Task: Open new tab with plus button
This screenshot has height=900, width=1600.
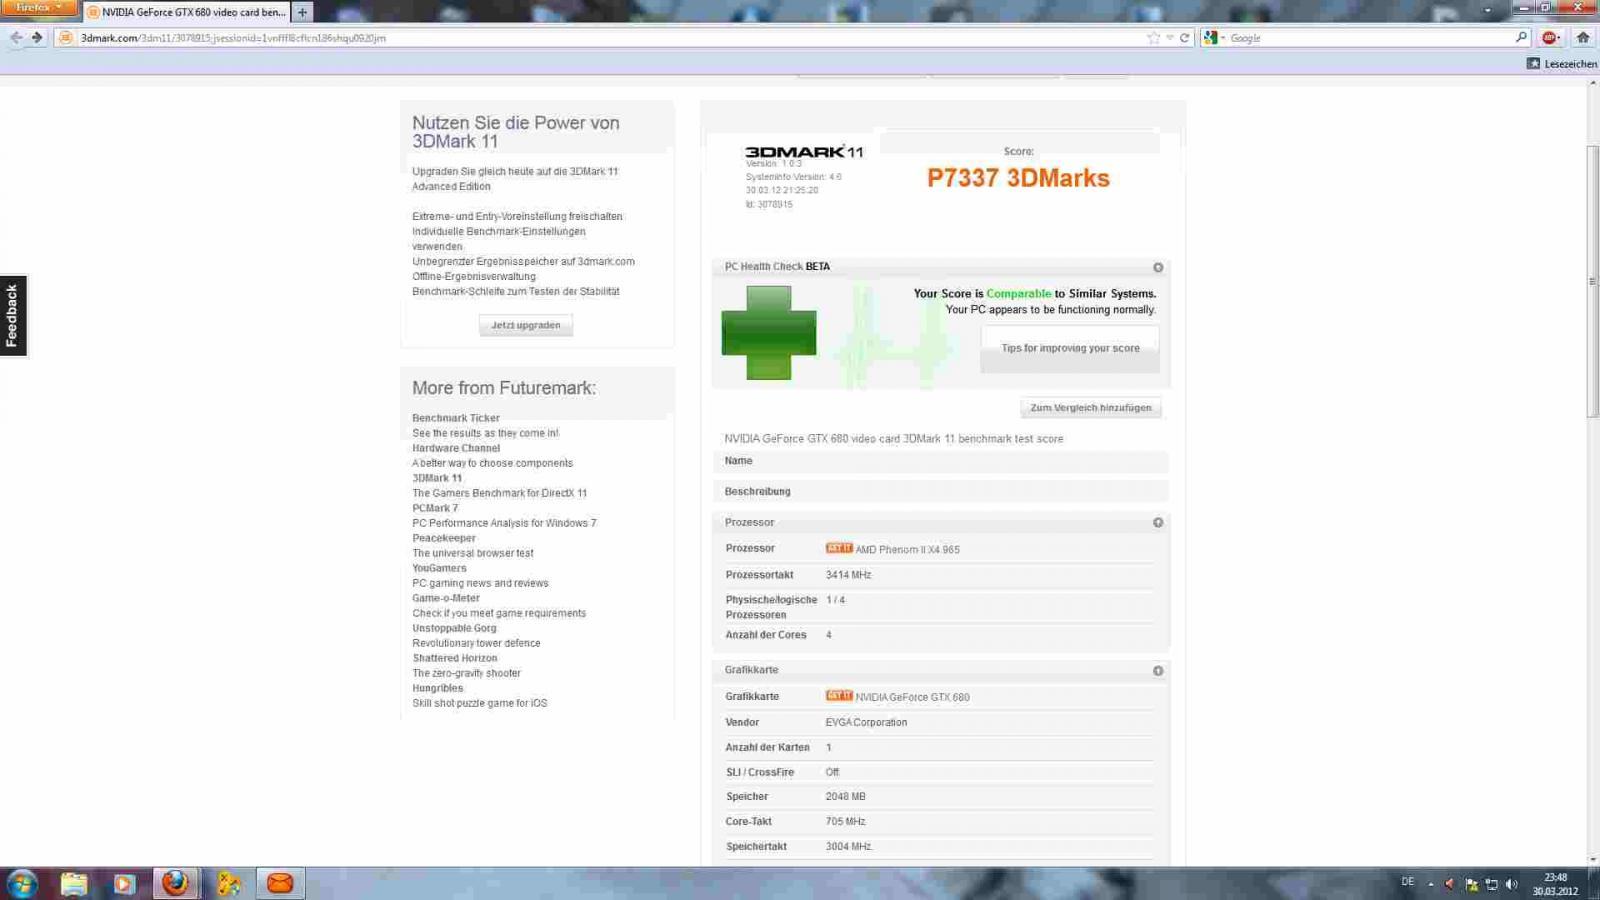Action: (302, 12)
